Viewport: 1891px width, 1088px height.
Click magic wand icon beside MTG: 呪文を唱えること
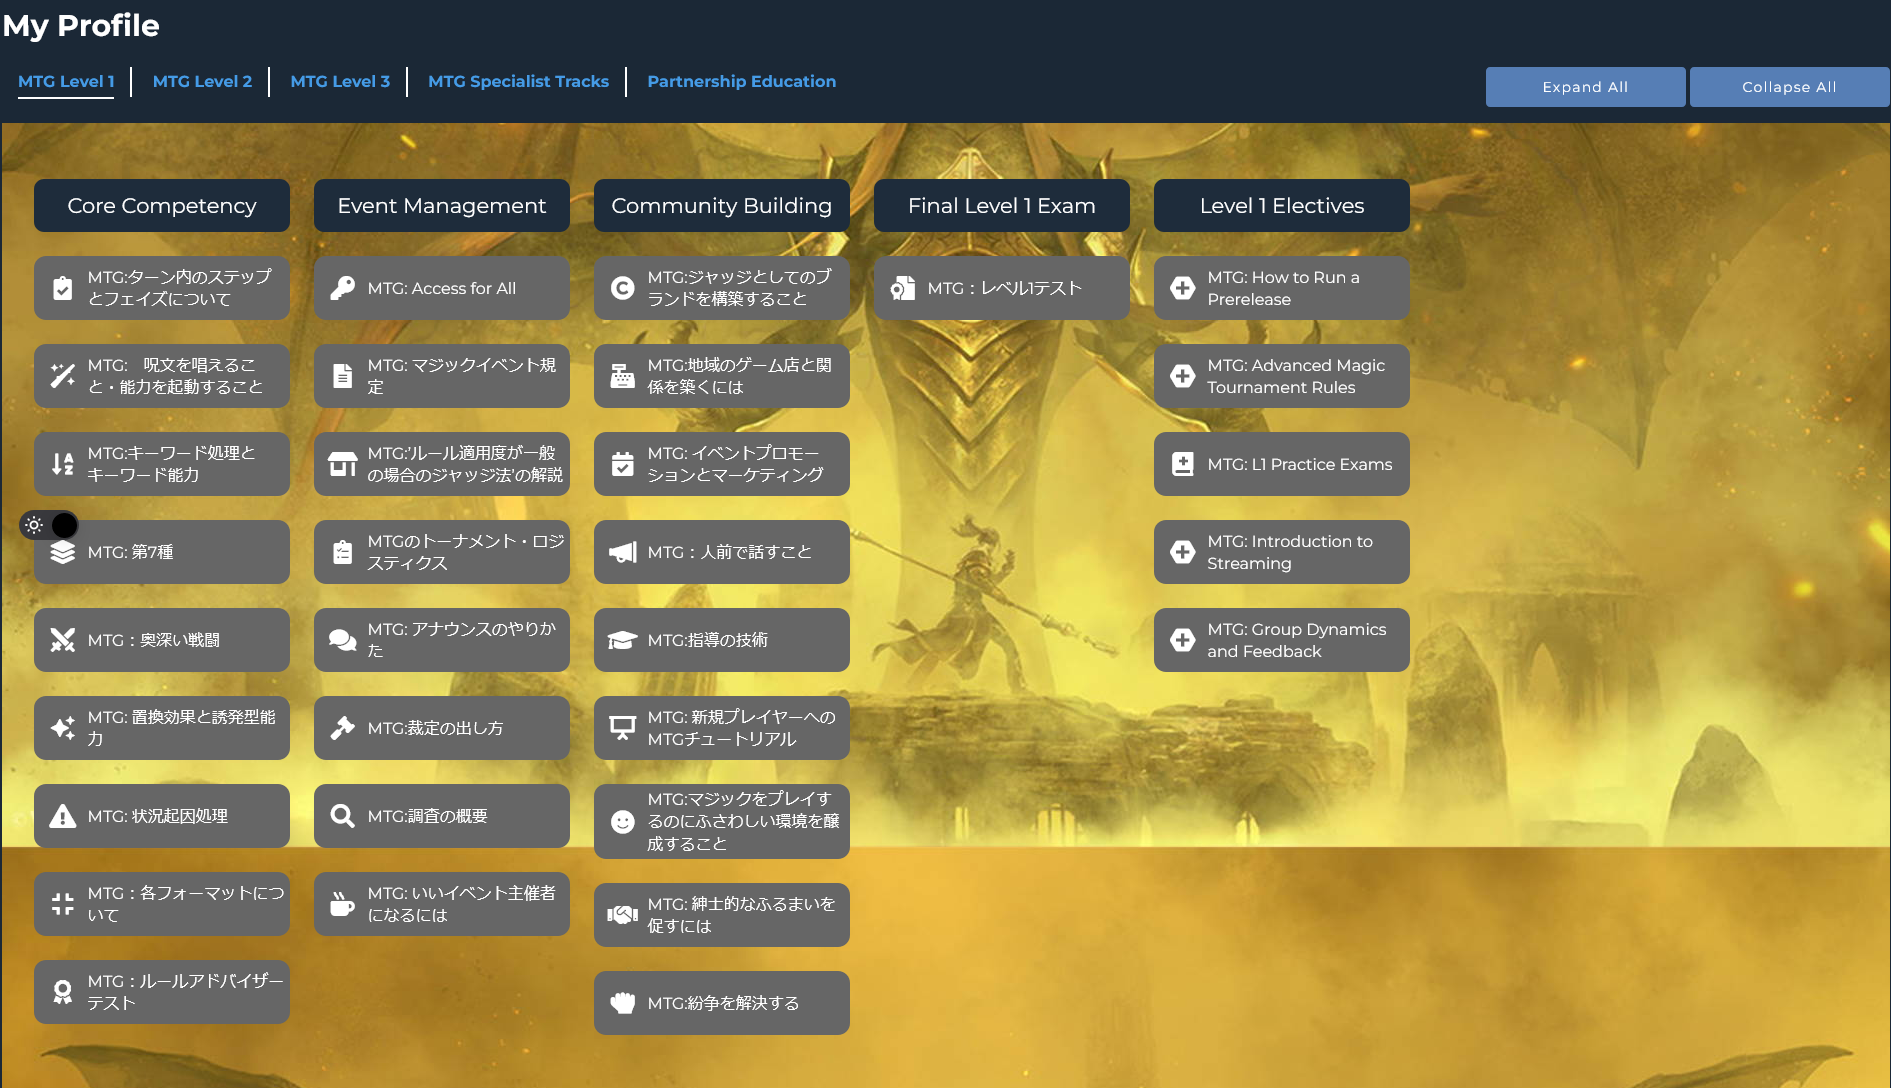[x=62, y=376]
